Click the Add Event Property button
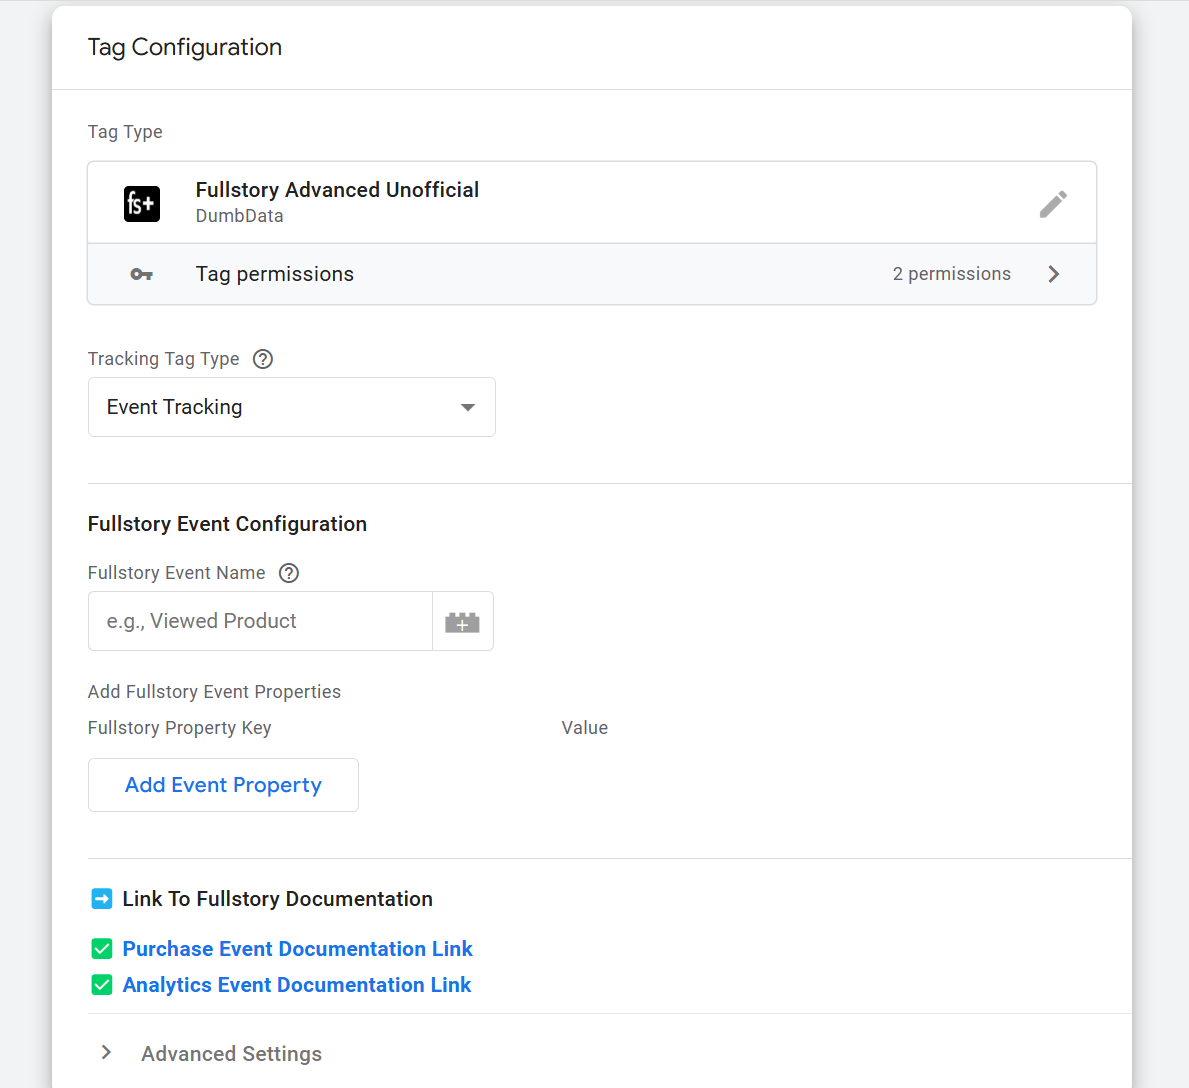The image size is (1189, 1088). pos(222,785)
